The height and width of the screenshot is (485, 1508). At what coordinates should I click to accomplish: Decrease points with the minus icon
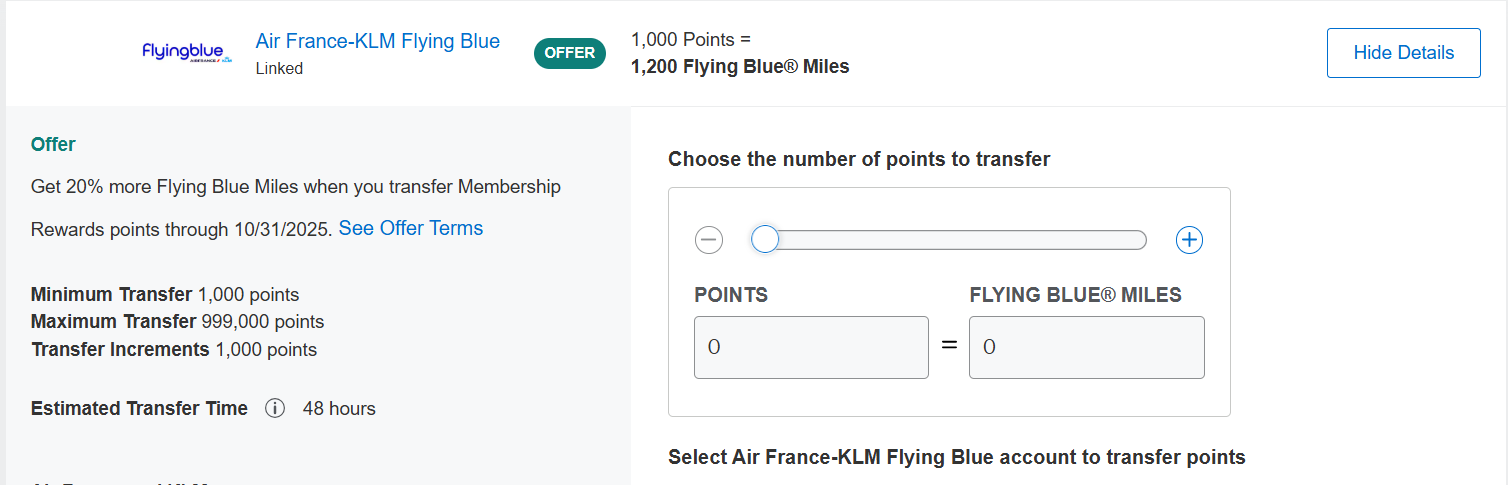pos(709,240)
